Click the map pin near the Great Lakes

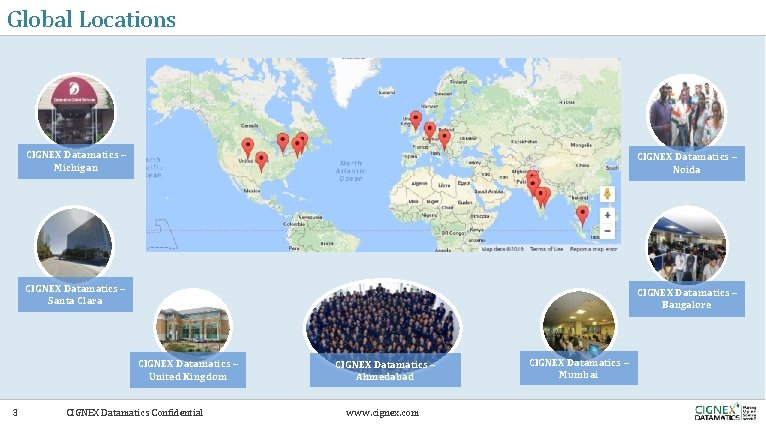coord(283,143)
